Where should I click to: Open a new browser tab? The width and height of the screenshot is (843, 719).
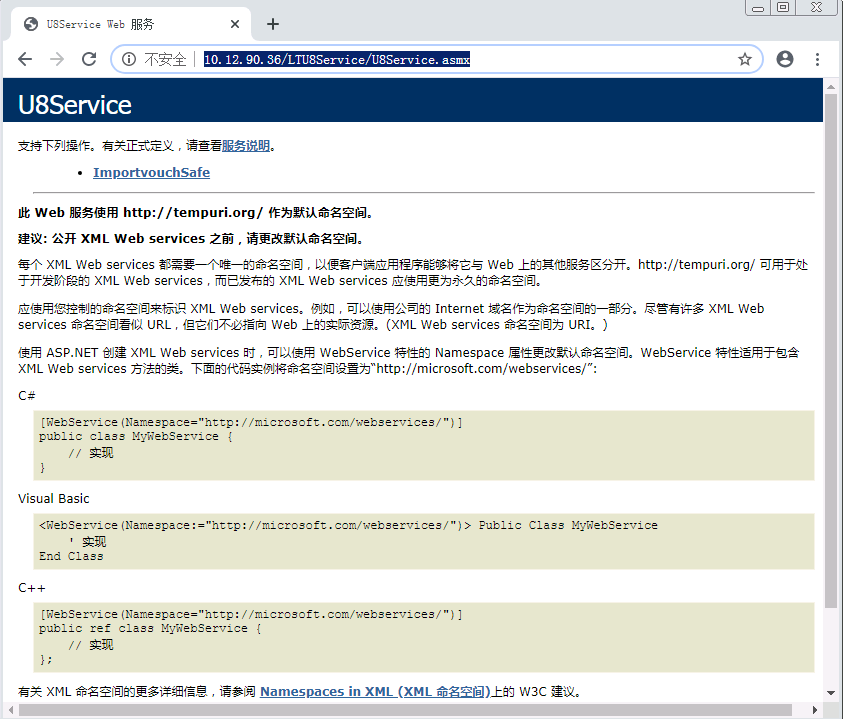click(273, 24)
